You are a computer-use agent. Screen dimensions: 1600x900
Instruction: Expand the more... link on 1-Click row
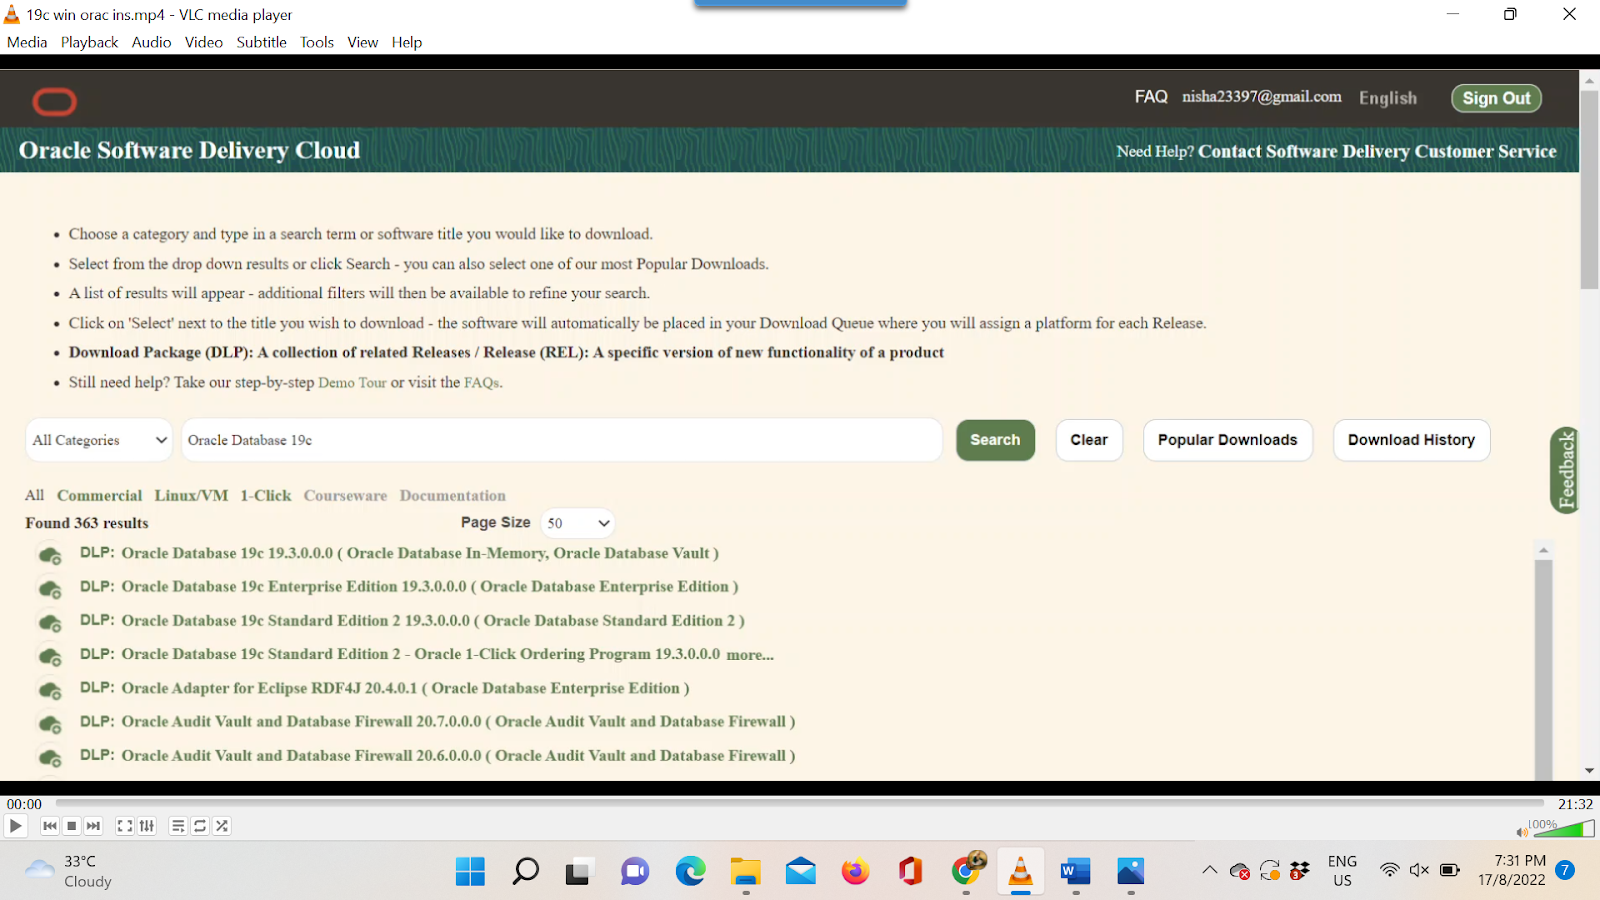750,655
